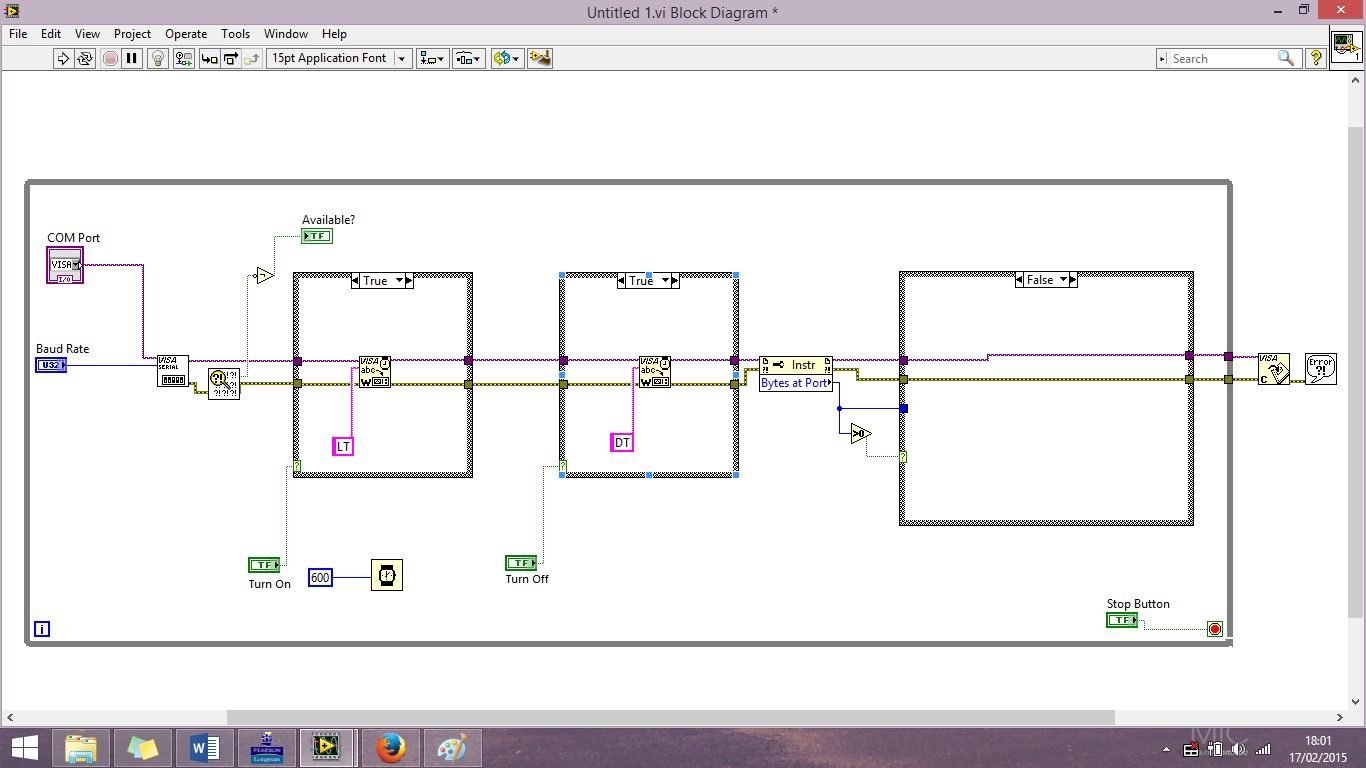This screenshot has width=1366, height=768.
Task: Click the Retain Wire Values icon
Action: 183,58
